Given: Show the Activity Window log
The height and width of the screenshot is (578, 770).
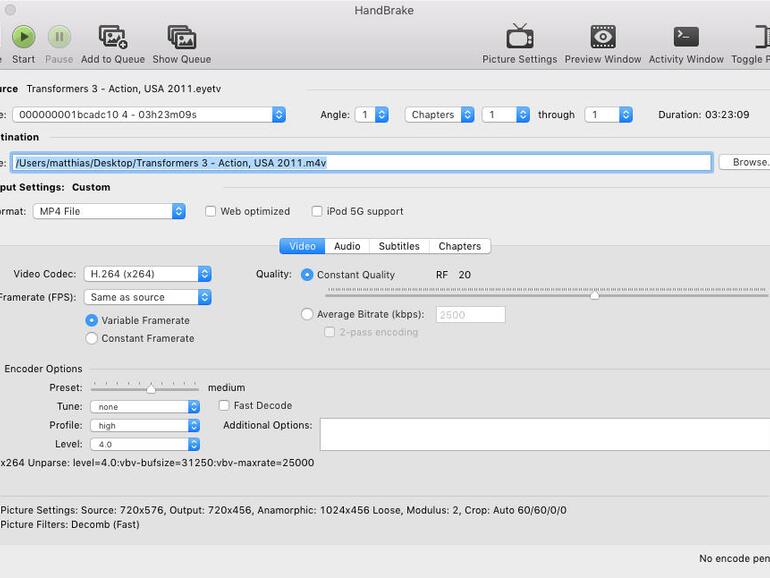Looking at the screenshot, I should tap(686, 37).
